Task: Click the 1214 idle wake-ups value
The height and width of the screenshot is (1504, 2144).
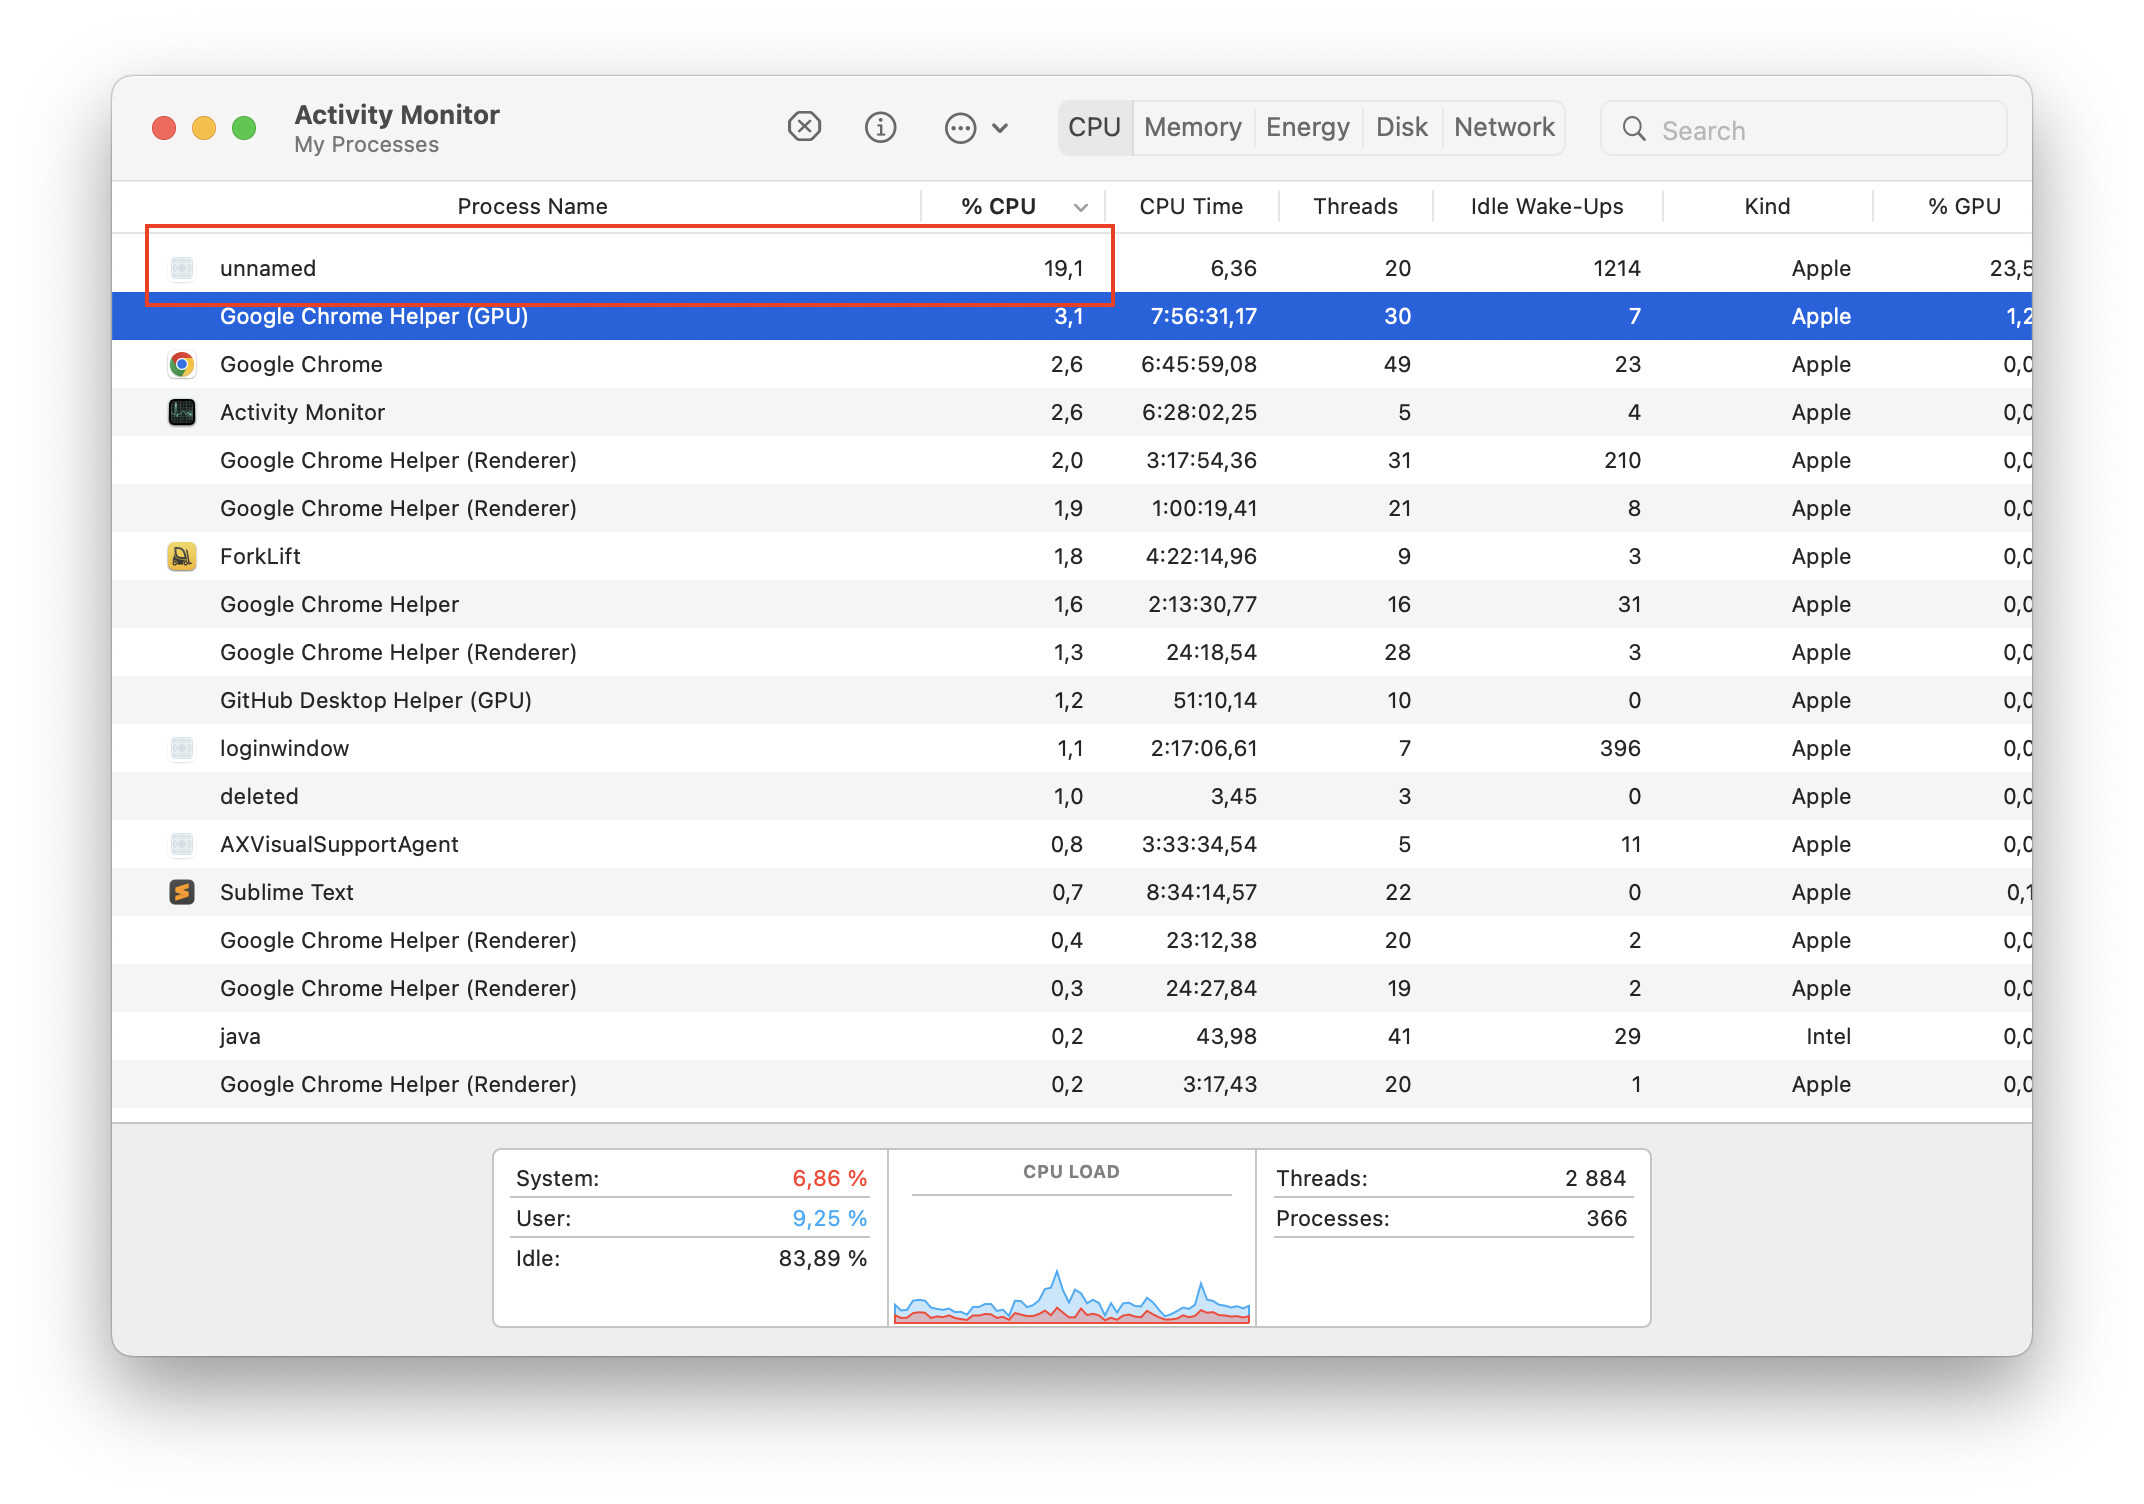Action: (x=1616, y=268)
